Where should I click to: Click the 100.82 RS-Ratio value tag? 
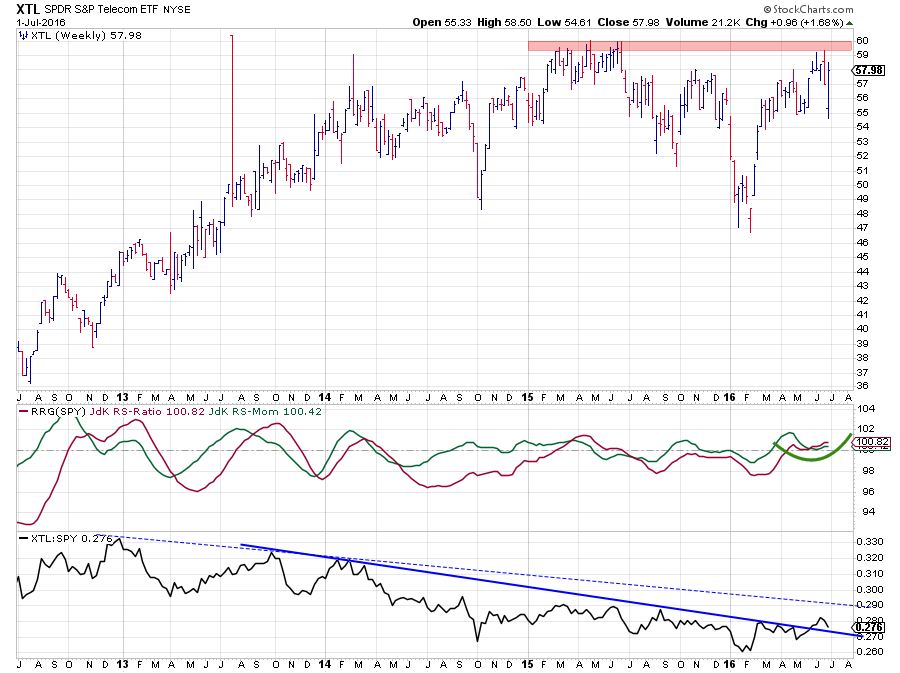pyautogui.click(x=865, y=442)
